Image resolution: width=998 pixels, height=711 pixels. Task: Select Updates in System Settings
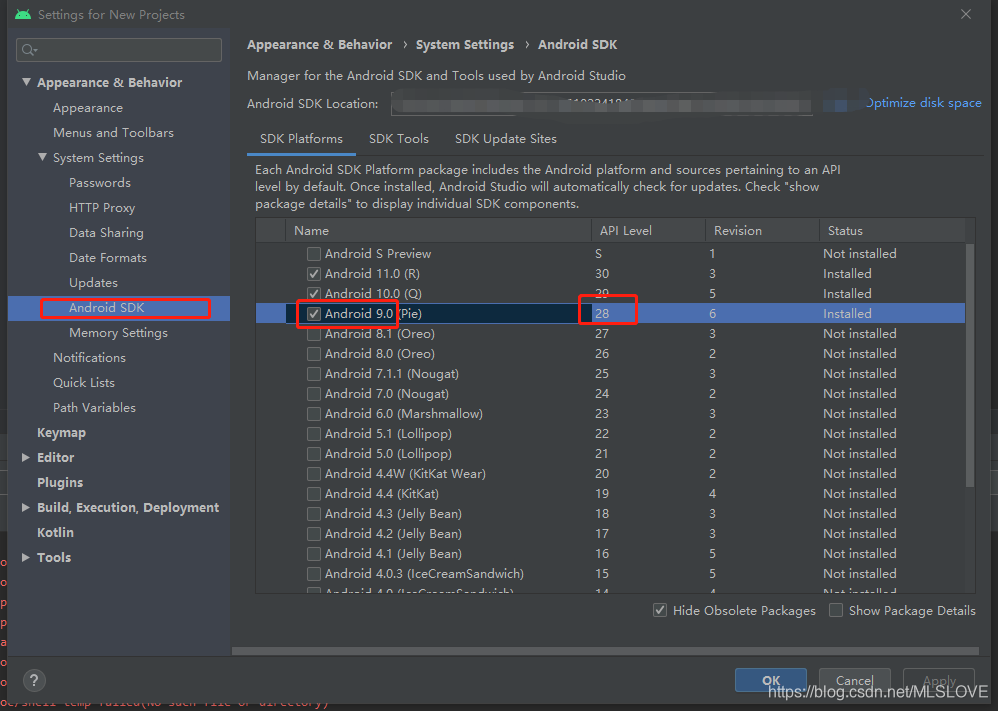point(93,283)
